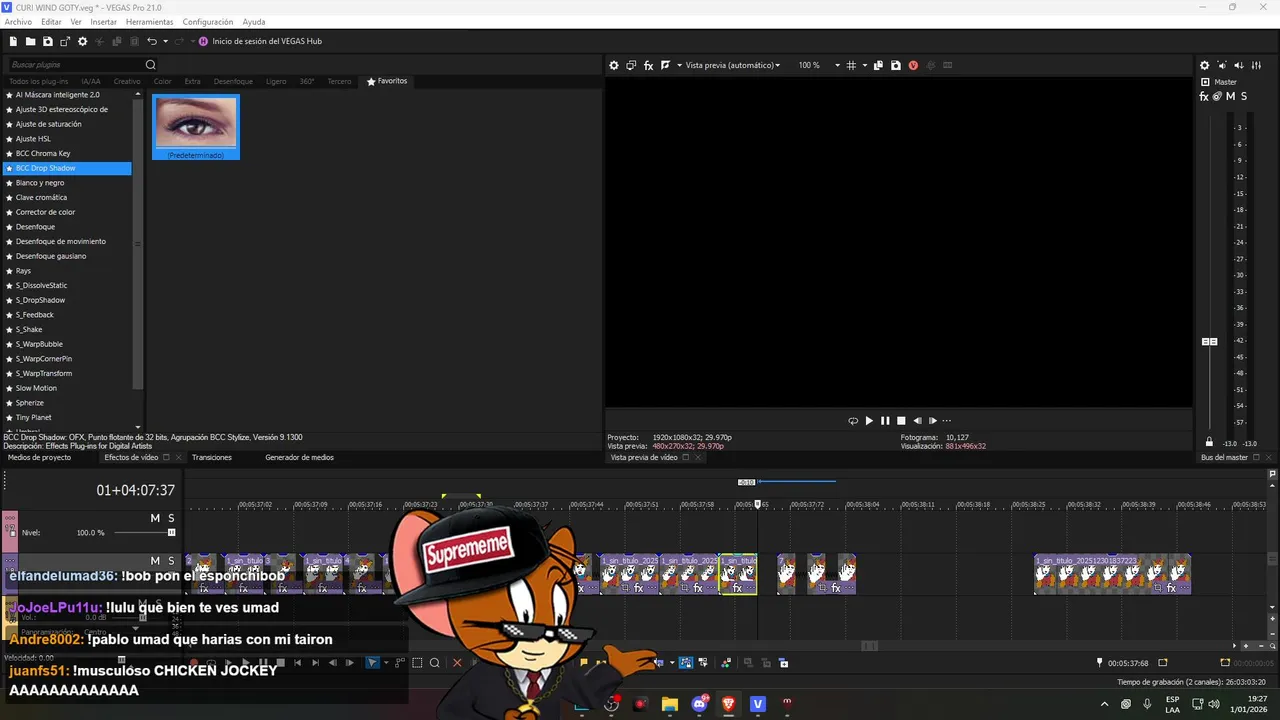This screenshot has width=1280, height=720.
Task: Toggle the preview grid overlay icon
Action: [851, 65]
